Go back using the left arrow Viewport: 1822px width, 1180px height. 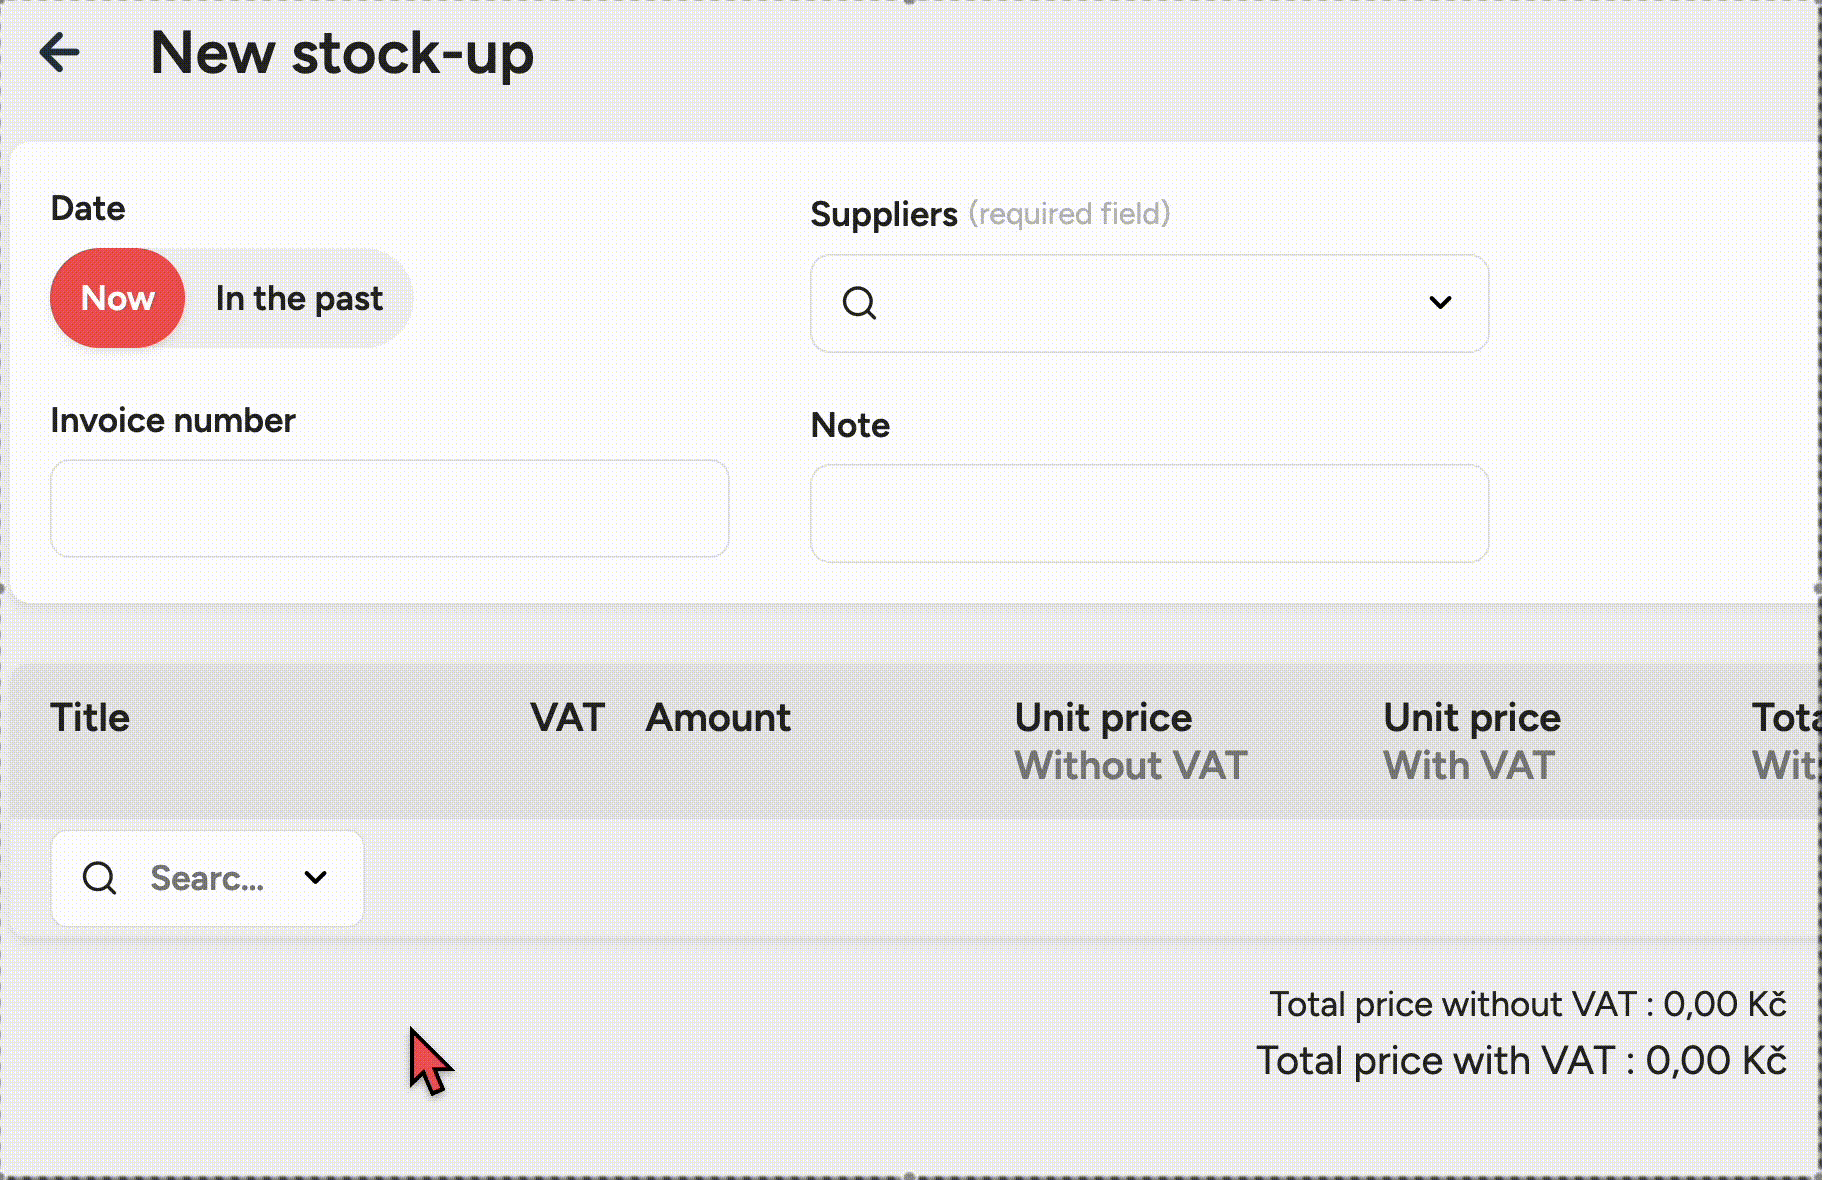60,53
